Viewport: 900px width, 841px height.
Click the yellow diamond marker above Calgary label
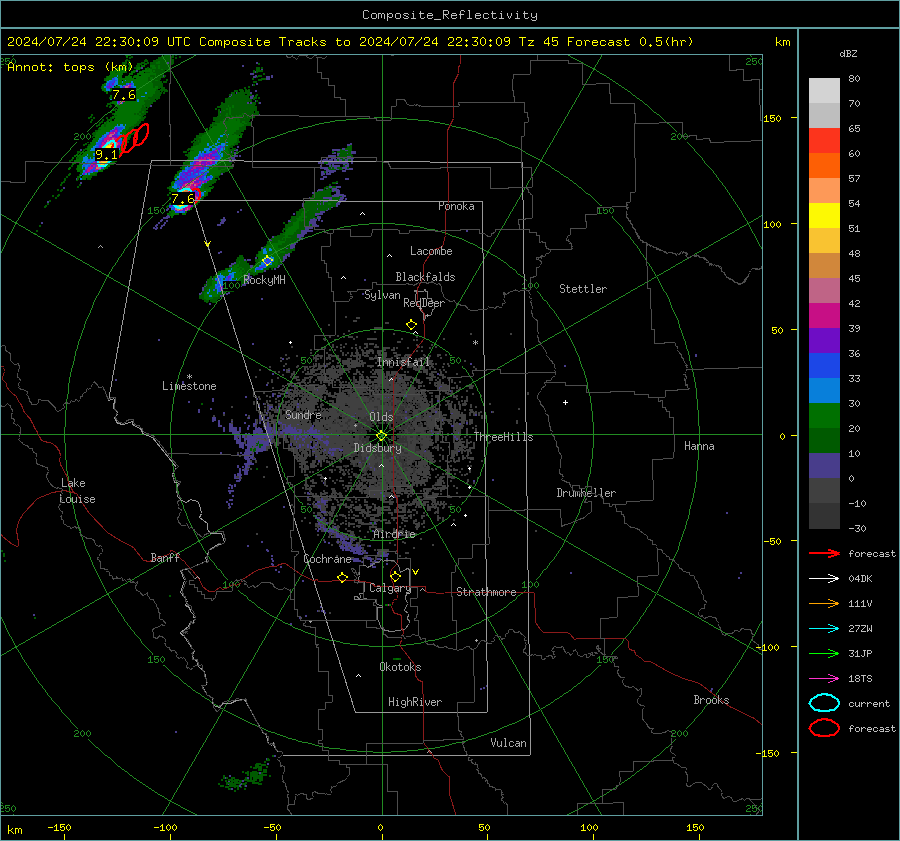(x=395, y=576)
